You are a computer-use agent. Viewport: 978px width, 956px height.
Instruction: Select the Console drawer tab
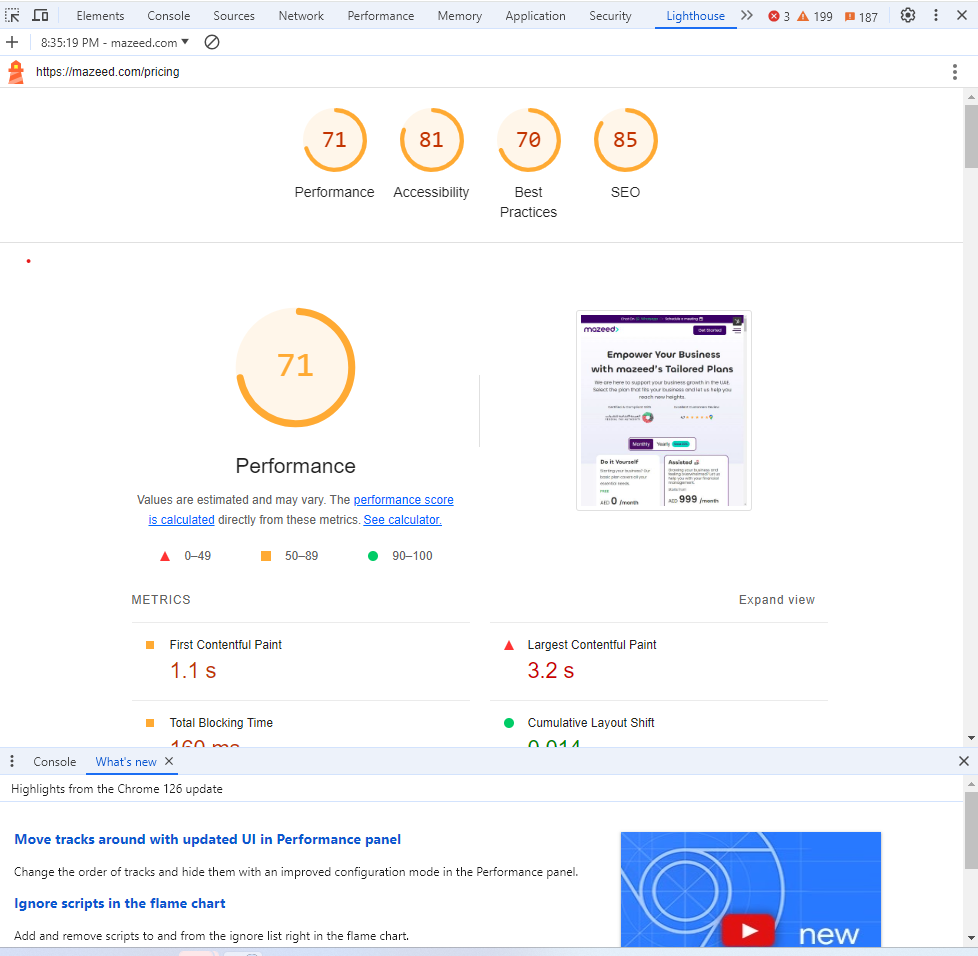[55, 761]
